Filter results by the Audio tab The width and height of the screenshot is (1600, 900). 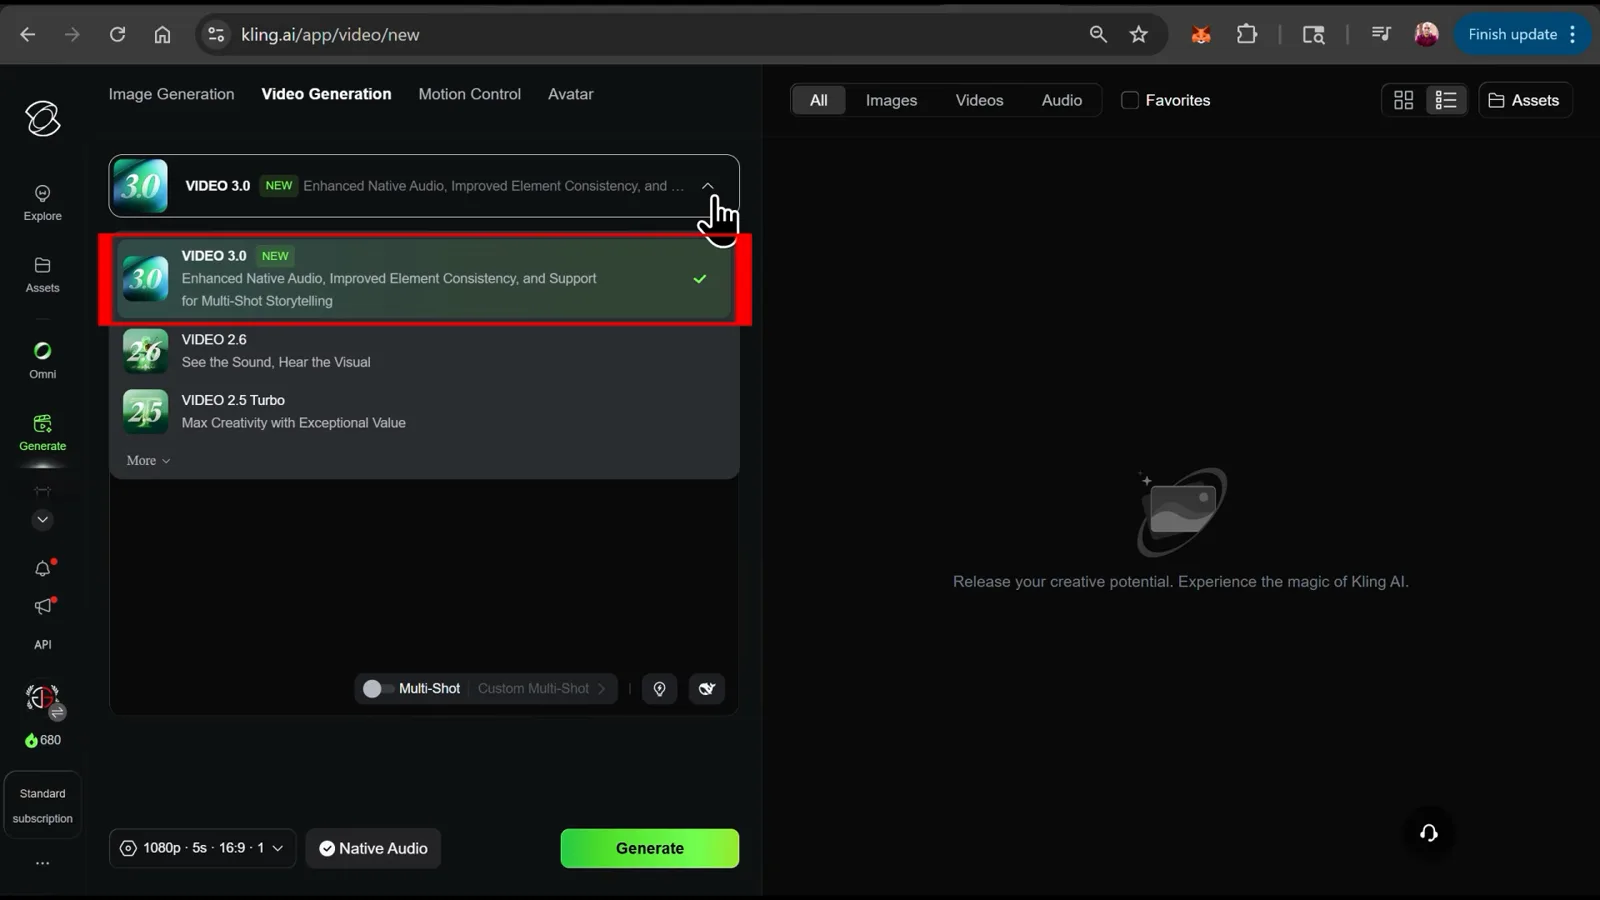pos(1061,100)
